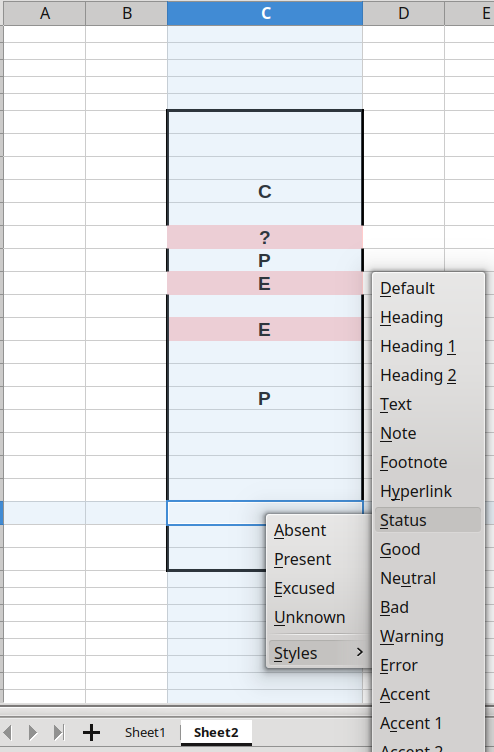Switch to the Sheet1 tab
The image size is (494, 752).
(x=145, y=732)
